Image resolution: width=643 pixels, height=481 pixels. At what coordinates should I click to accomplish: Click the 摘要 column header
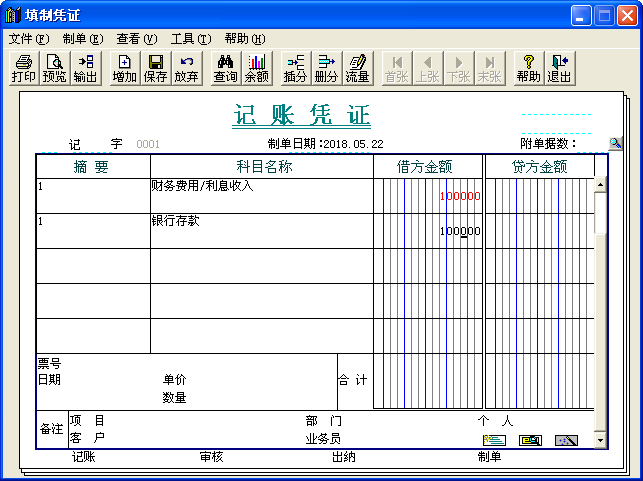pyautogui.click(x=91, y=167)
